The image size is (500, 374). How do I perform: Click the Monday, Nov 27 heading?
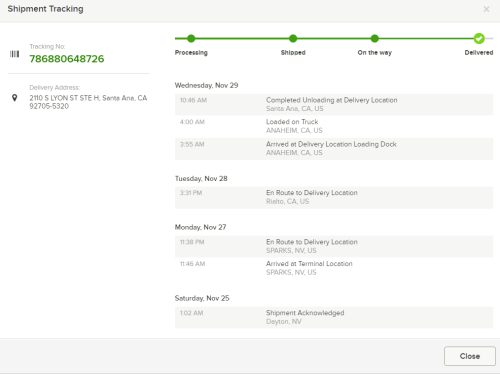pos(200,227)
